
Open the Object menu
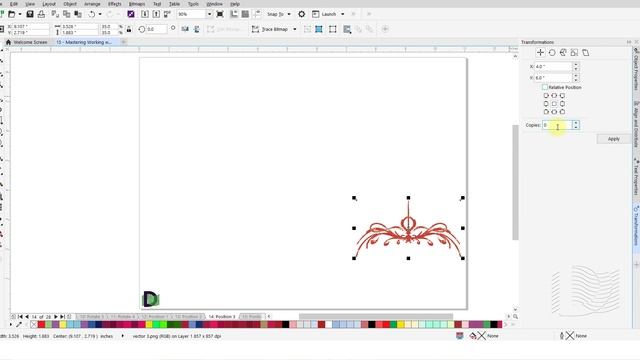[70, 4]
